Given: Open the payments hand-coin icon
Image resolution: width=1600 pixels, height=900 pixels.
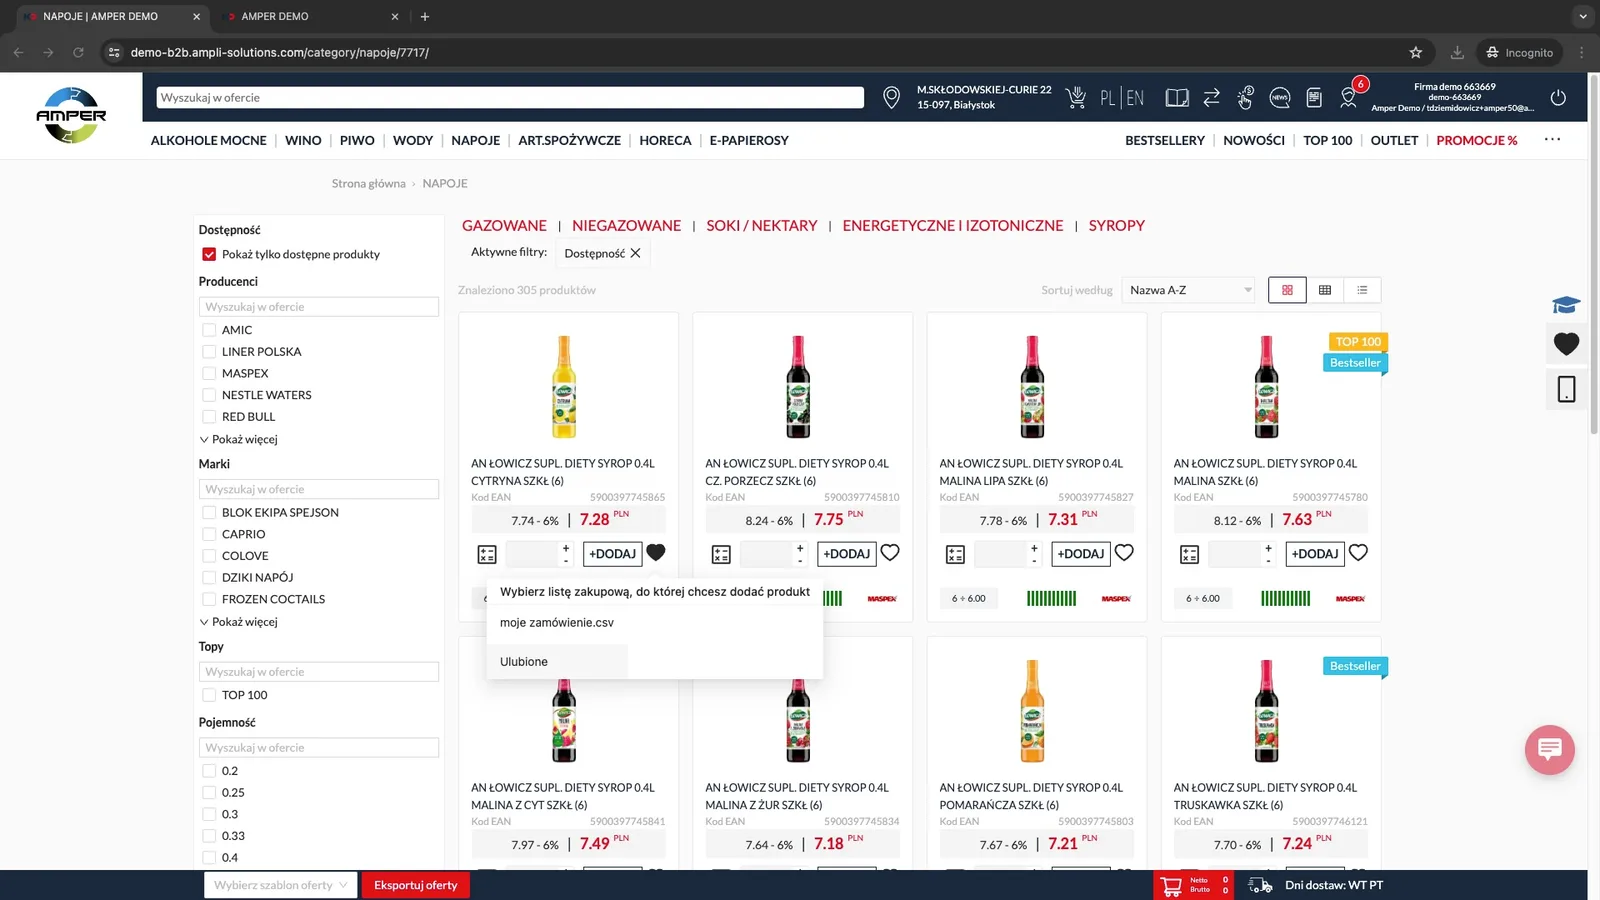Looking at the screenshot, I should [1245, 97].
